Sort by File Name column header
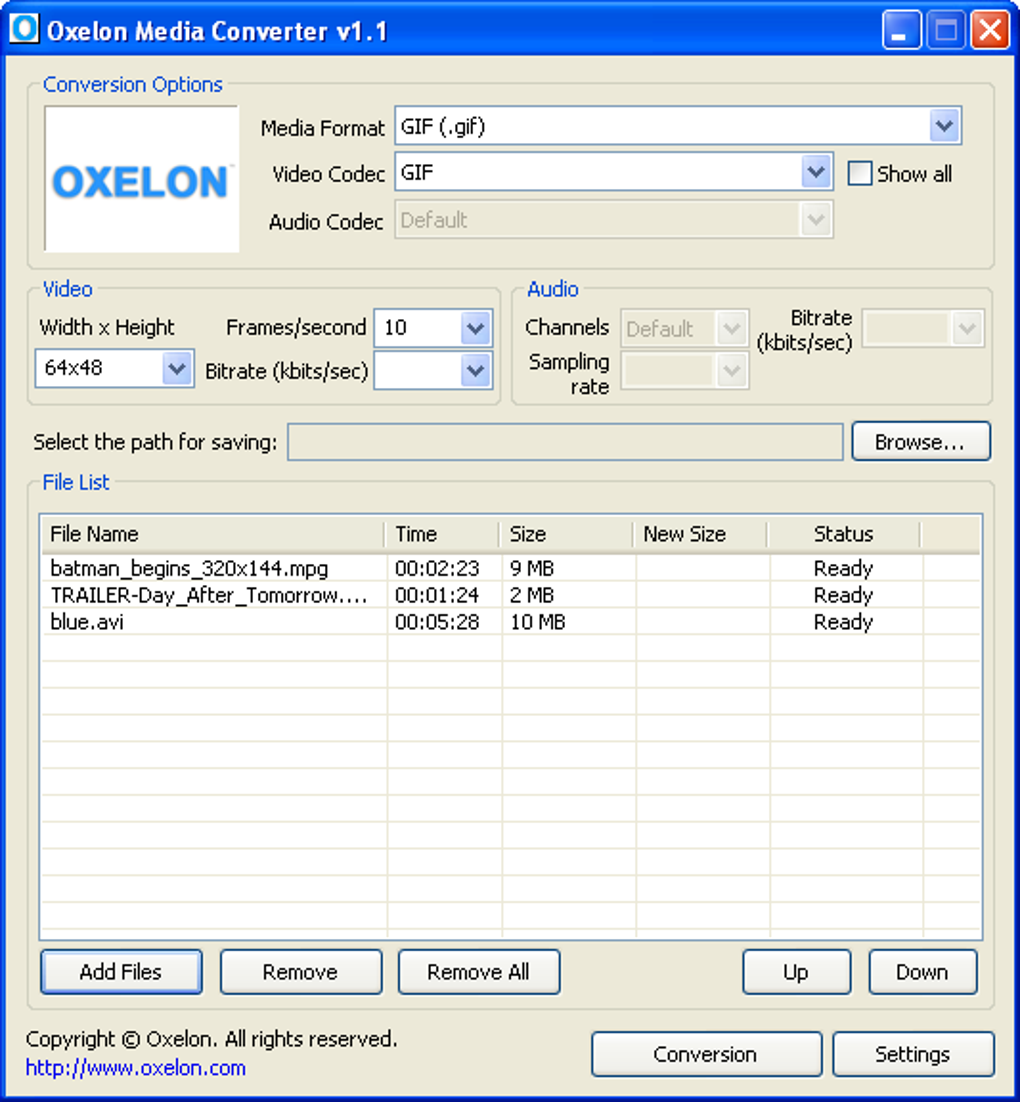This screenshot has width=1020, height=1102. tap(214, 534)
